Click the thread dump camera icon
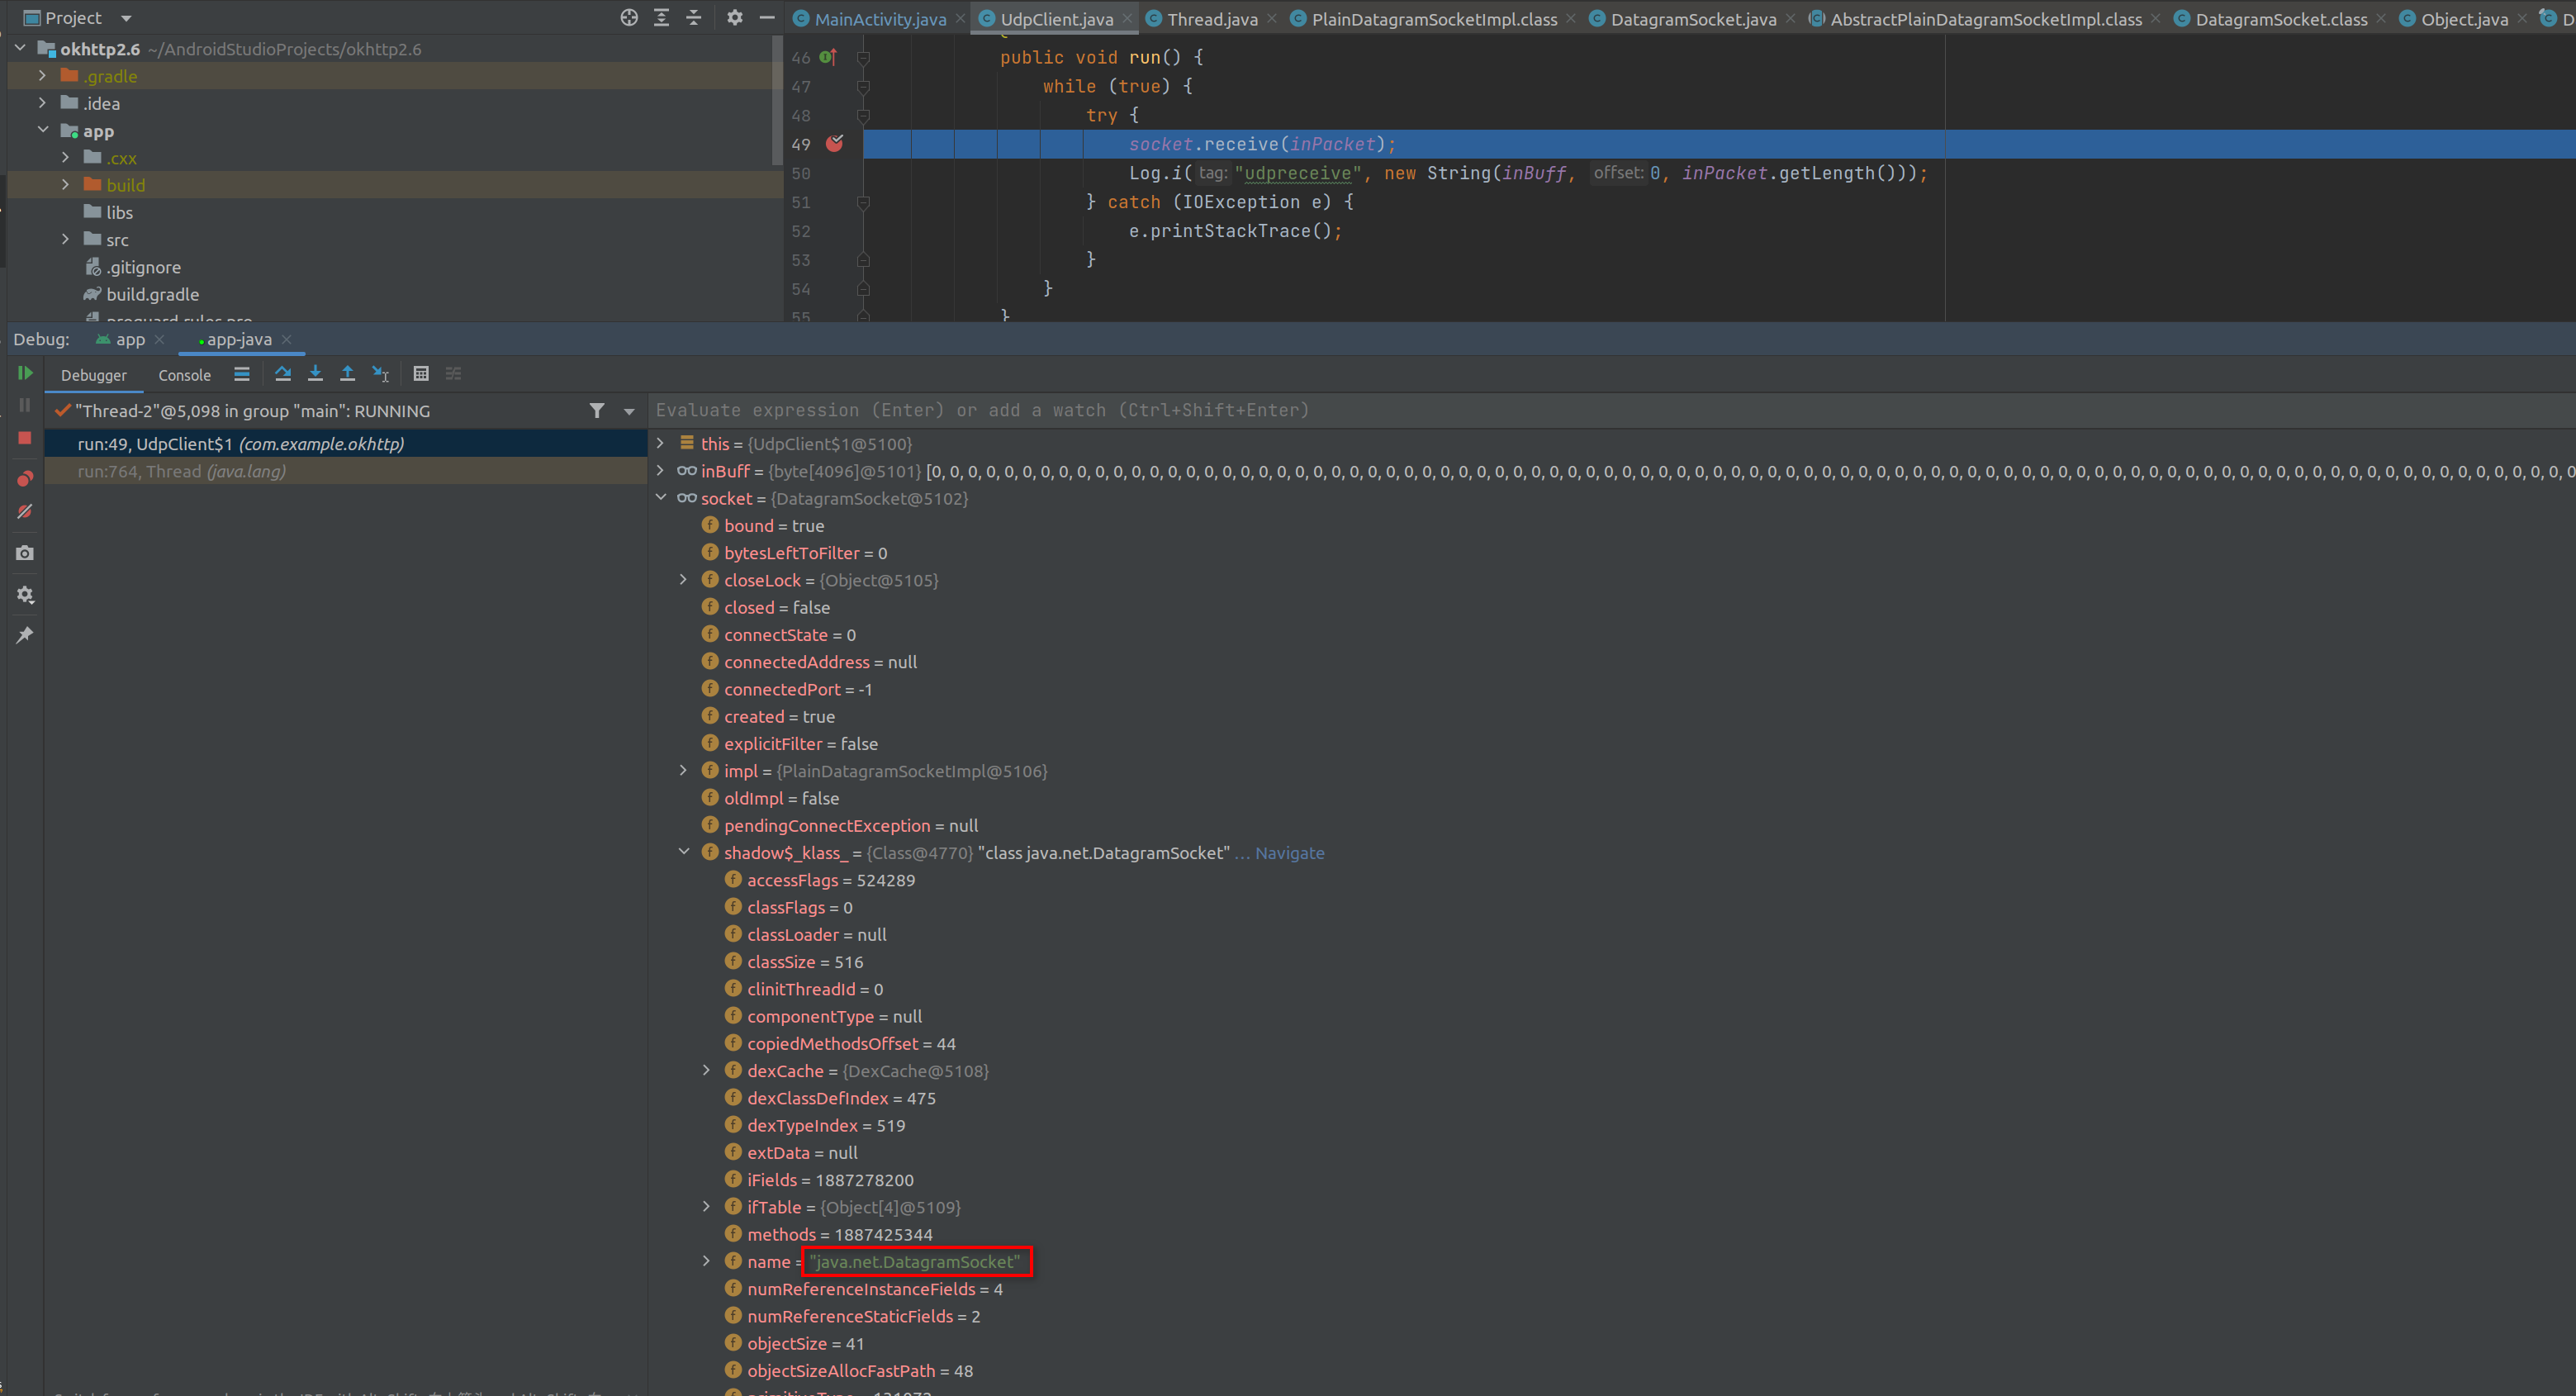 click(x=25, y=553)
